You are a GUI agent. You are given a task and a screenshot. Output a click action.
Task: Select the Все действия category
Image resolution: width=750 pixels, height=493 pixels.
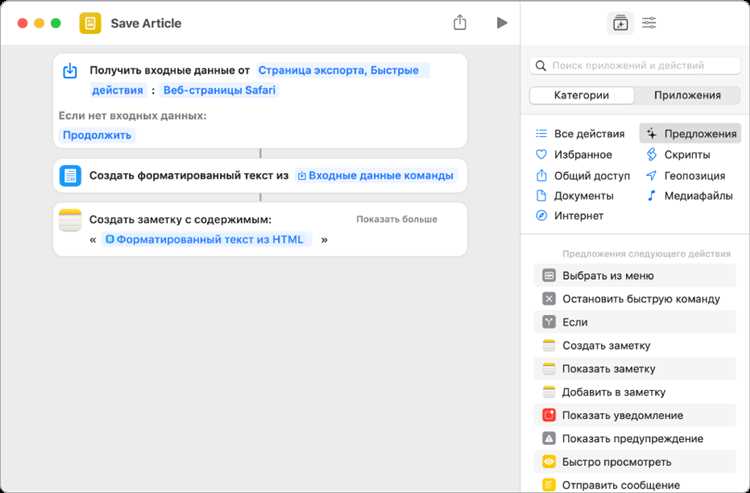coord(580,133)
